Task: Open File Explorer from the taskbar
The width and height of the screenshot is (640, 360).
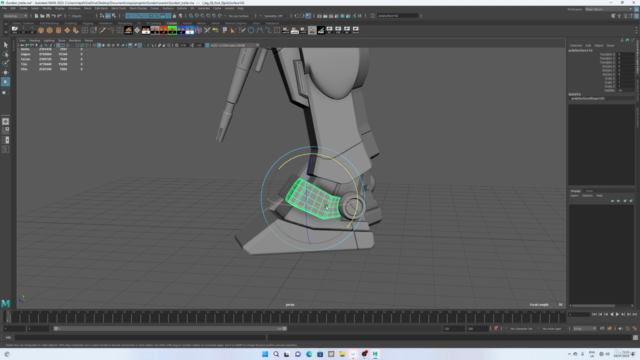Action: tap(342, 354)
